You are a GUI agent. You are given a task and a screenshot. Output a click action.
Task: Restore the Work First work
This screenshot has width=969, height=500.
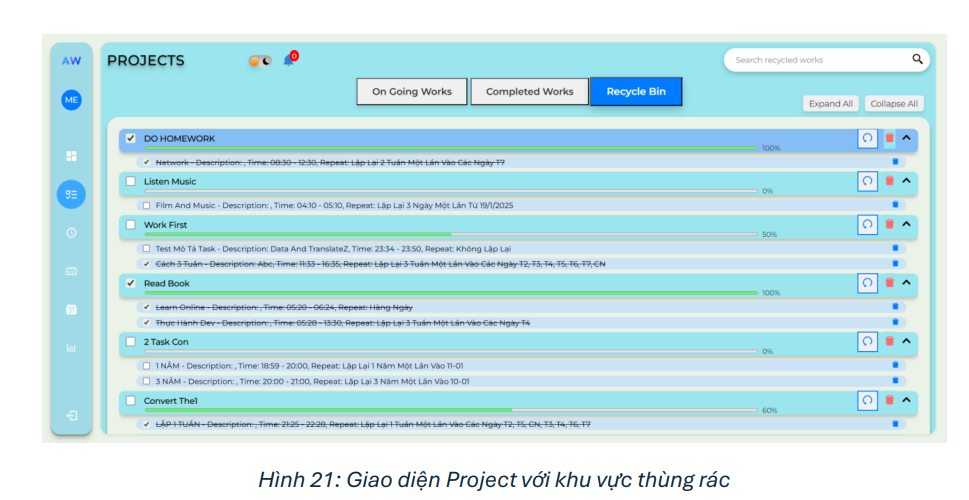(868, 224)
